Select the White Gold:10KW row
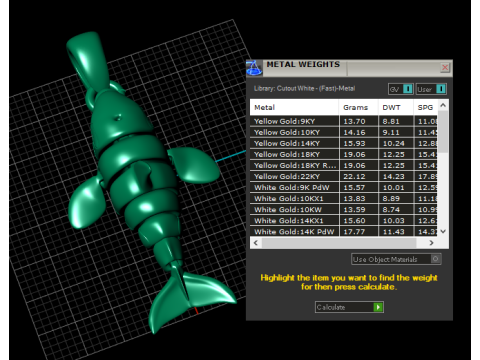 pos(344,209)
